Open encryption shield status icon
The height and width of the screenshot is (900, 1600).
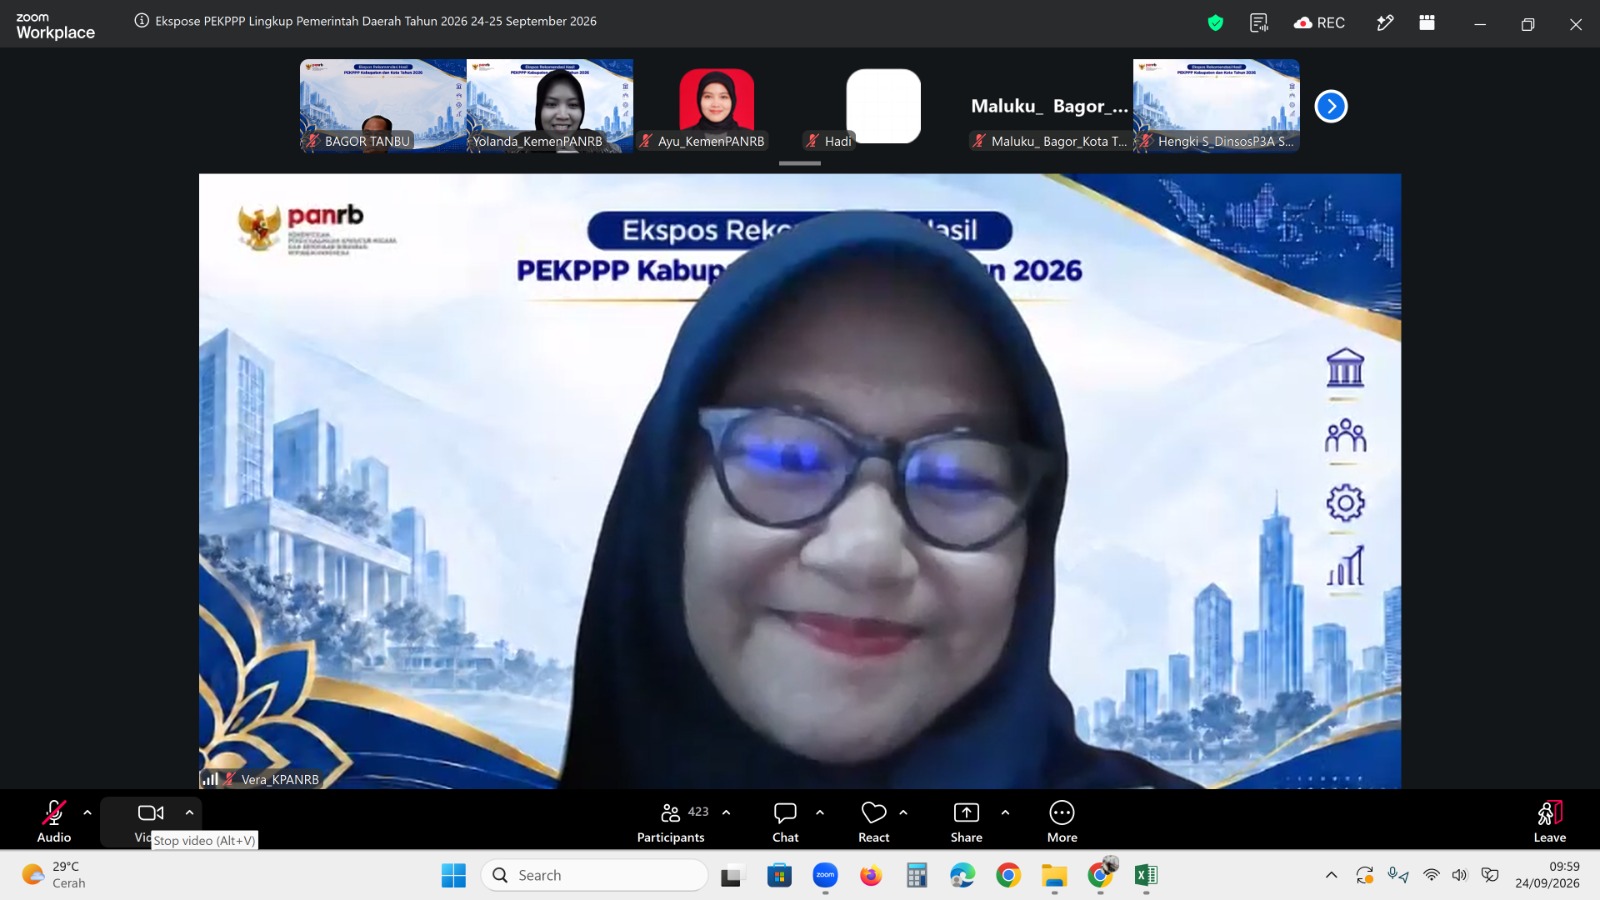coord(1215,23)
